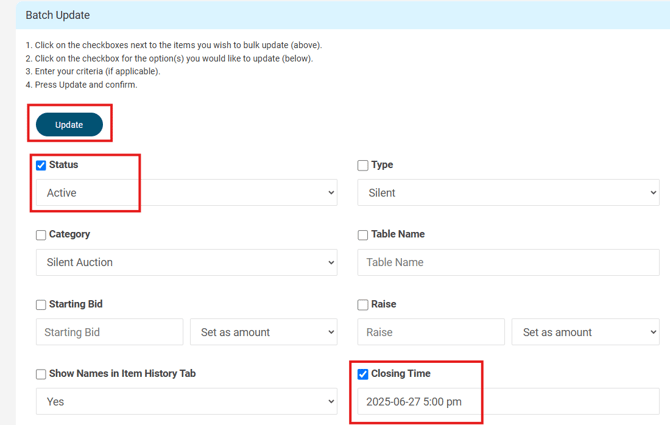This screenshot has height=425, width=670.
Task: Uncheck the Status checkbox
Action: (41, 165)
